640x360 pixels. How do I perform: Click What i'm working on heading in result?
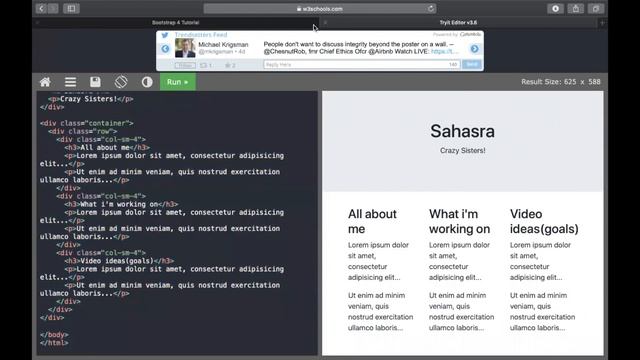click(460, 221)
